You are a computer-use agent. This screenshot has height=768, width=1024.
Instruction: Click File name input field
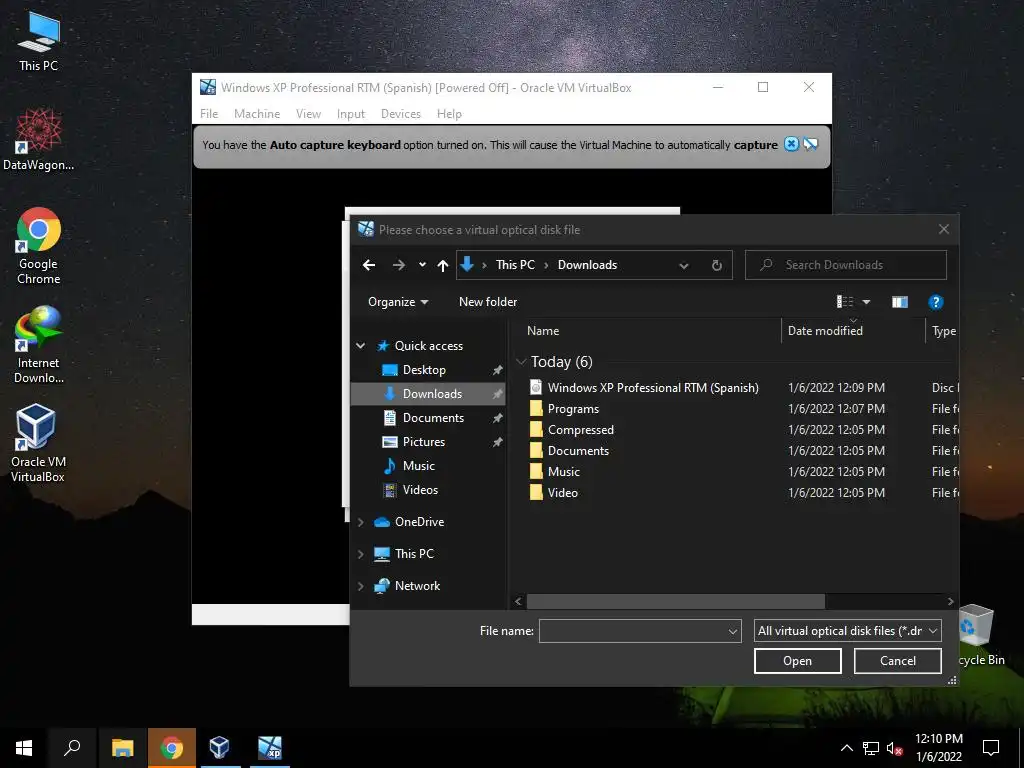tap(632, 631)
